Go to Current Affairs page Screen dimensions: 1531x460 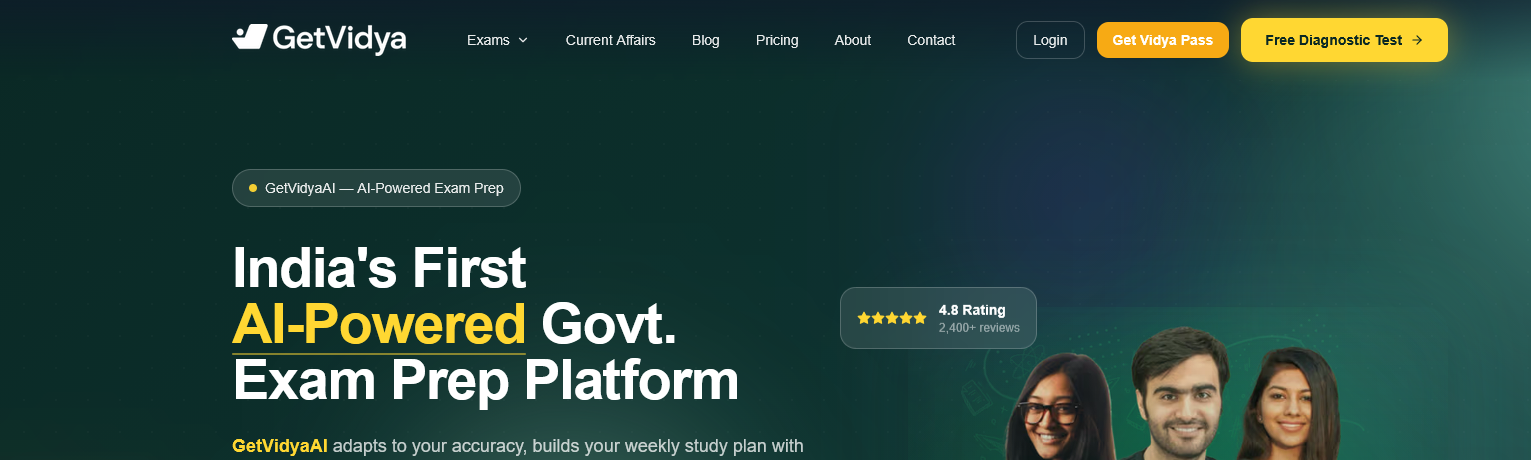610,40
